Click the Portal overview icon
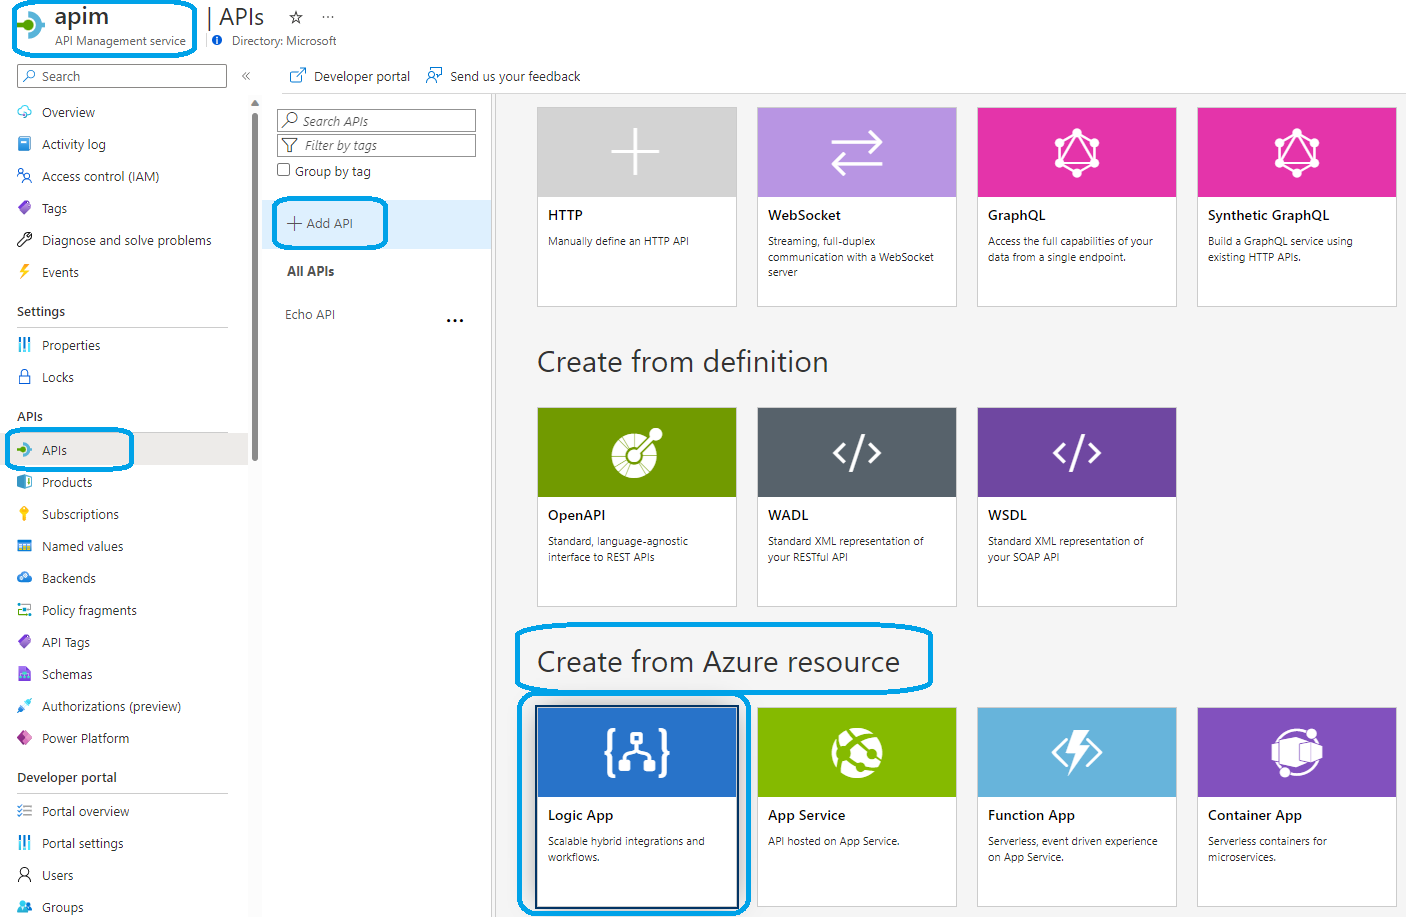1406x917 pixels. [25, 811]
